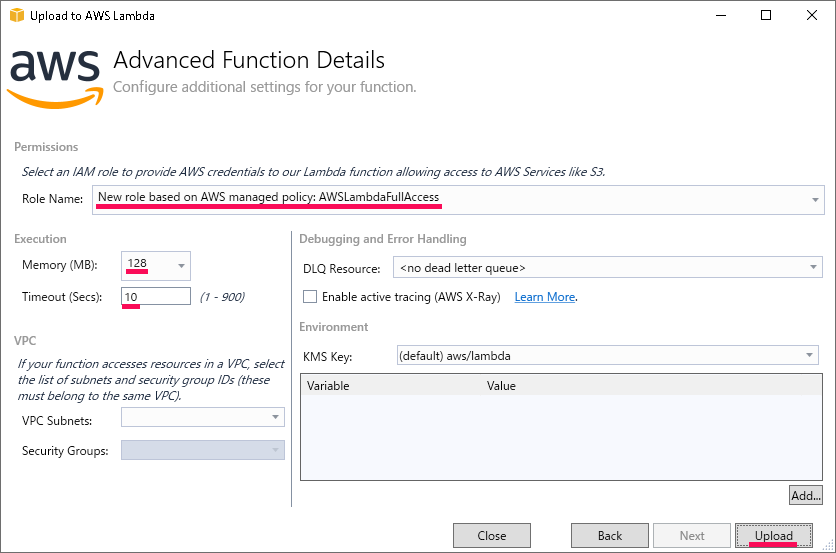
Task: Open the Memory (MB) dropdown
Action: click(156, 266)
